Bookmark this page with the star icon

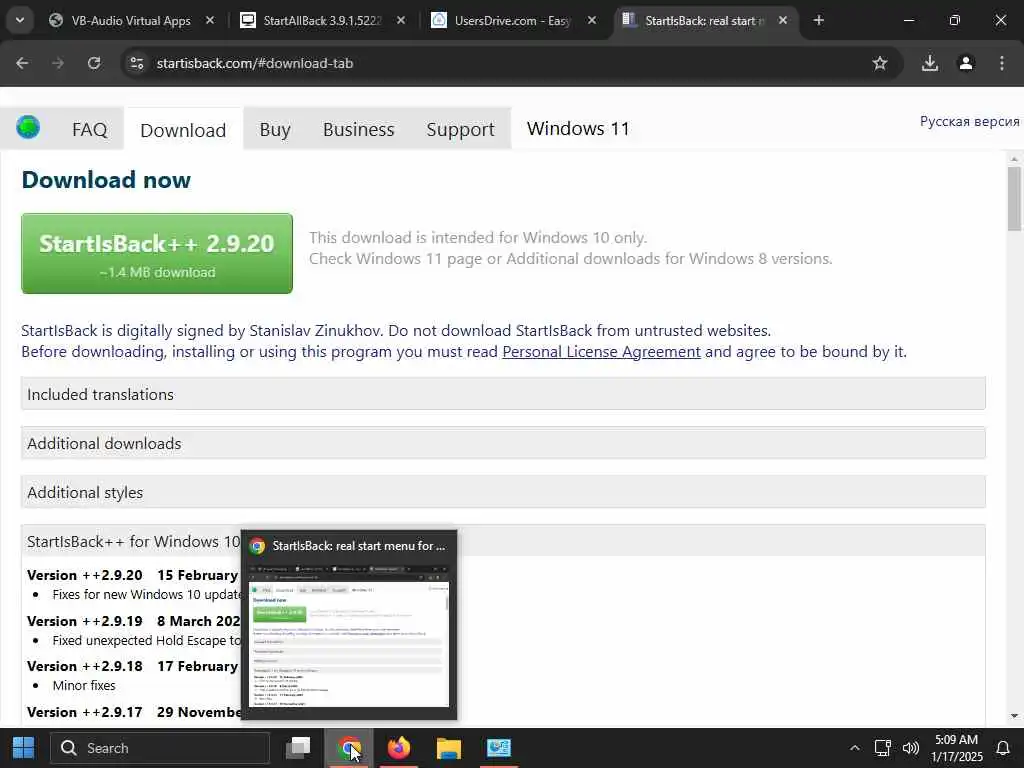pyautogui.click(x=880, y=63)
